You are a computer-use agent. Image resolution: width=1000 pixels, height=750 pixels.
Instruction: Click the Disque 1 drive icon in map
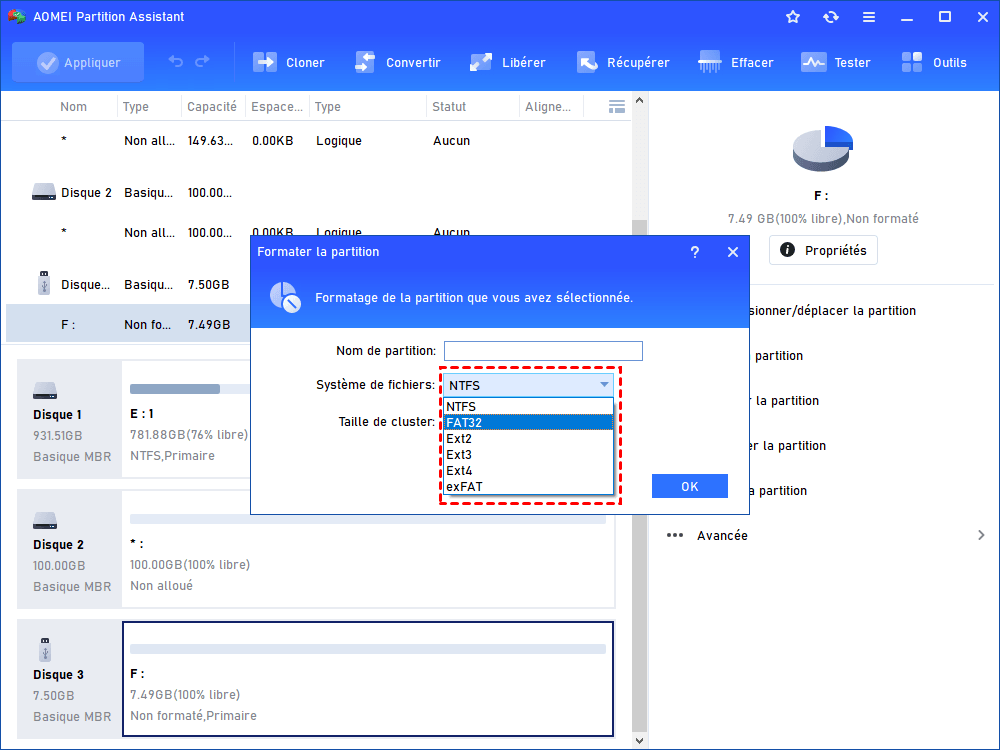45,390
